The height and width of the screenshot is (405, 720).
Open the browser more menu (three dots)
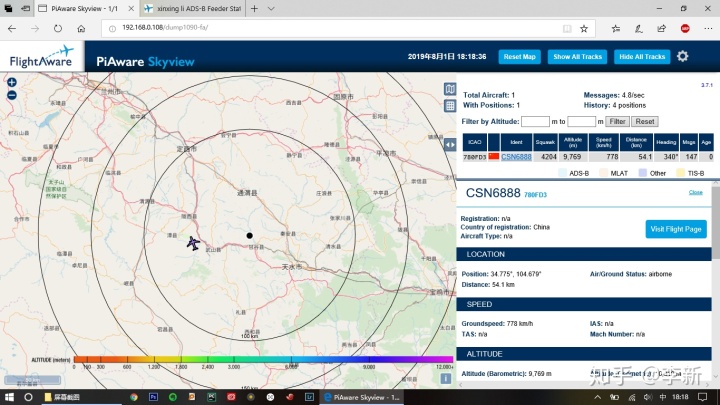click(709, 28)
